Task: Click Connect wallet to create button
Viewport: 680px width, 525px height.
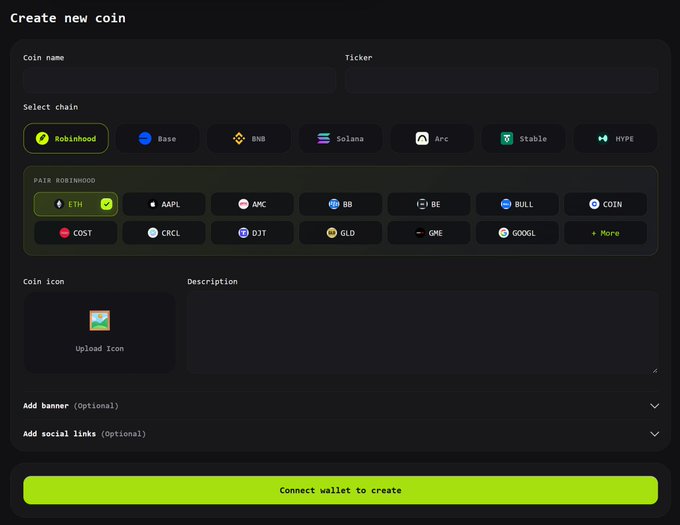Action: click(340, 490)
